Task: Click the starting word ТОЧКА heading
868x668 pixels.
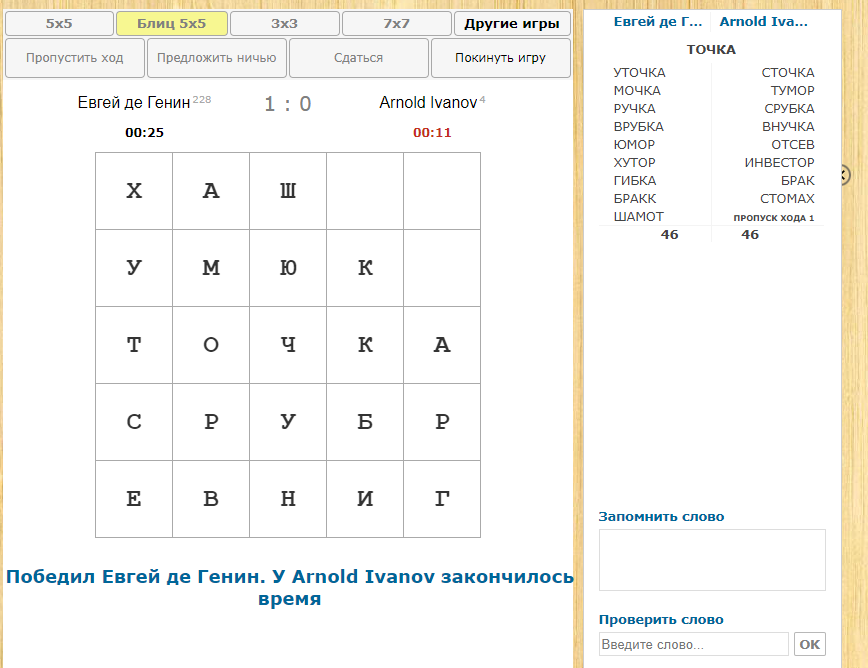Action: click(711, 50)
